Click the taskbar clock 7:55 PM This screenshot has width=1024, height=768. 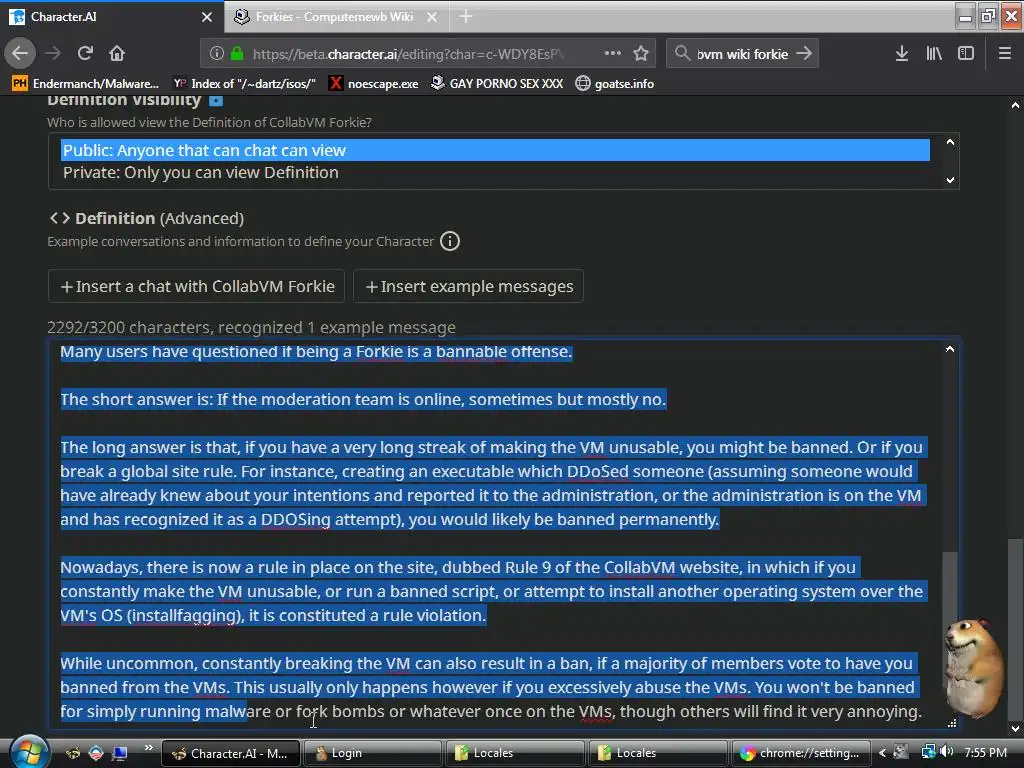click(985, 752)
